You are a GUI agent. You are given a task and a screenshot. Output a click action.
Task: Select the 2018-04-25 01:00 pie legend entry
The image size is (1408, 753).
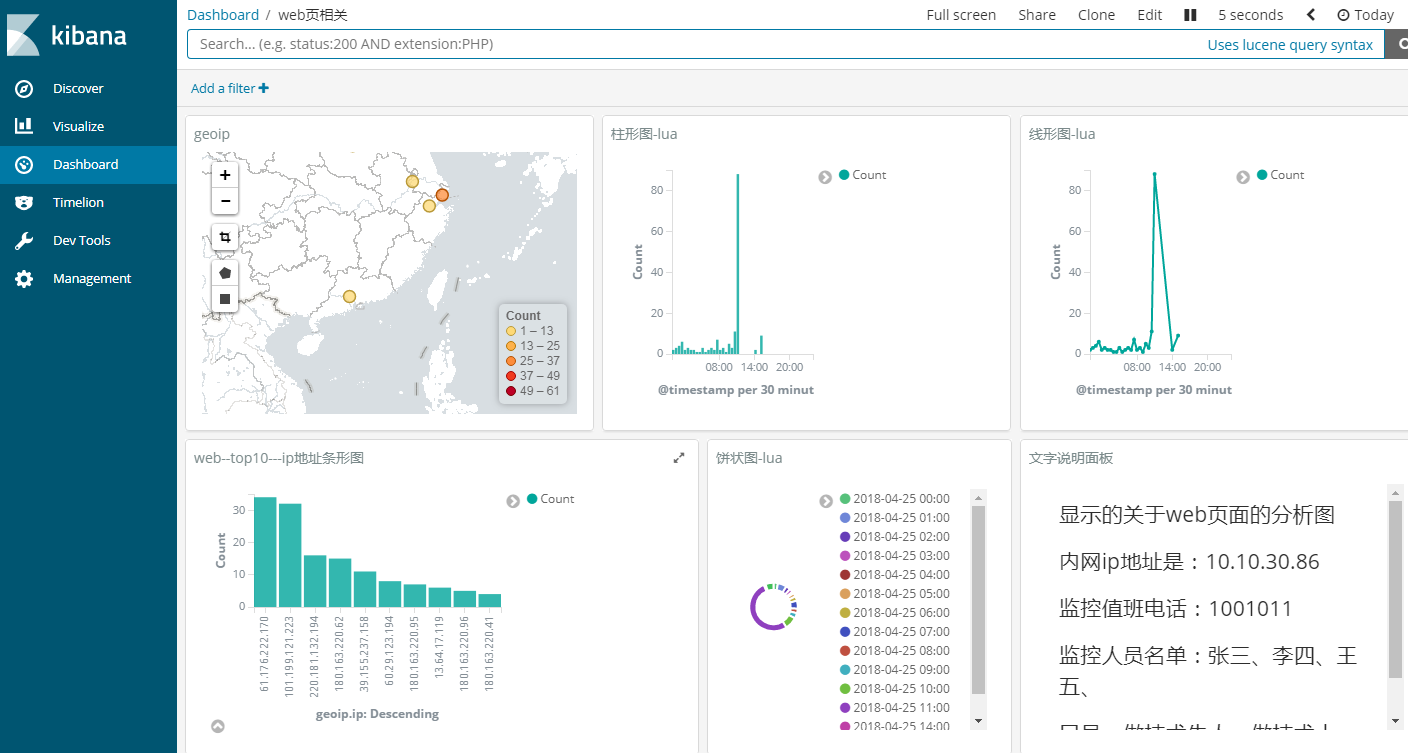tap(894, 518)
